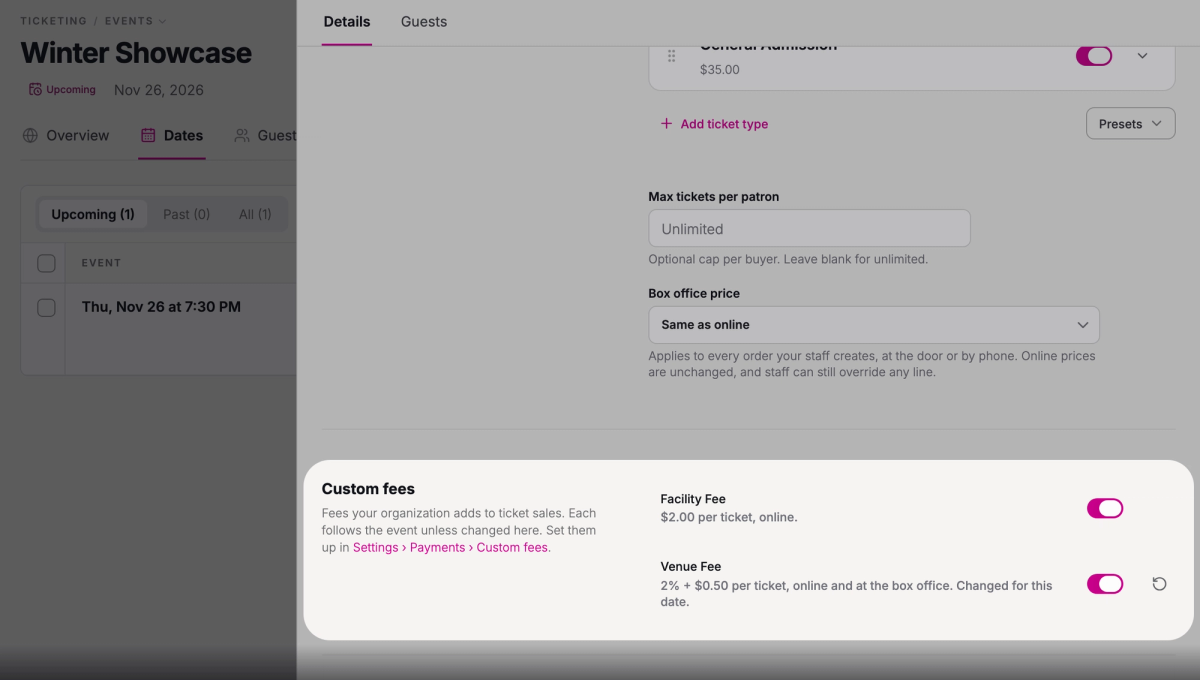Click the Guests people icon
The width and height of the screenshot is (1200, 680).
[242, 135]
